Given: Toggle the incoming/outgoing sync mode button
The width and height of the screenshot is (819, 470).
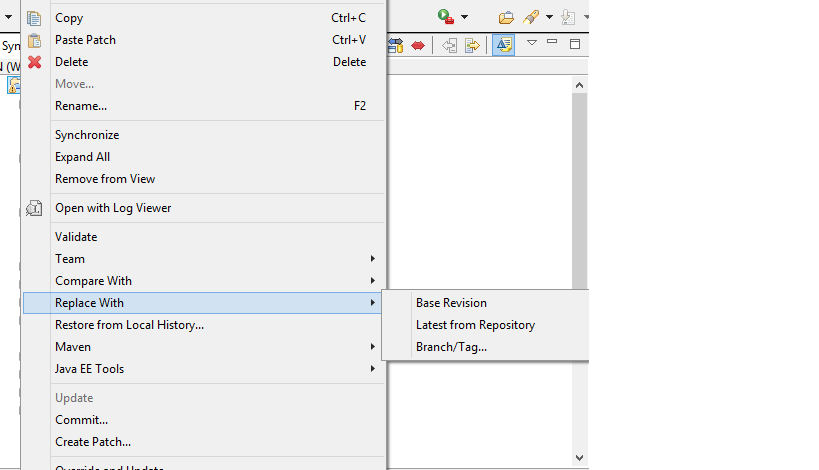Looking at the screenshot, I should (396, 45).
